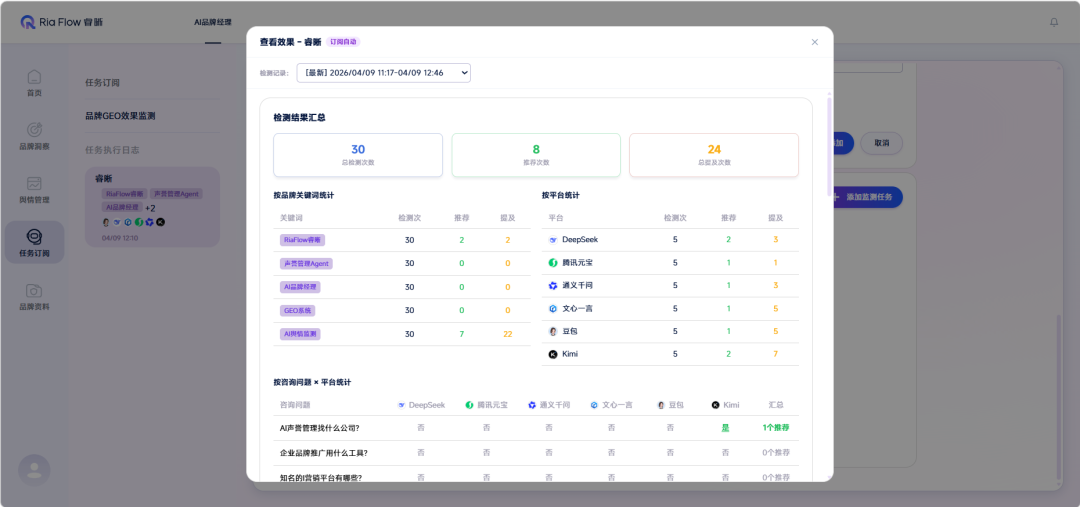Click the RiaFlow睿断 keyword tag in table
The width and height of the screenshot is (1080, 507).
click(302, 240)
